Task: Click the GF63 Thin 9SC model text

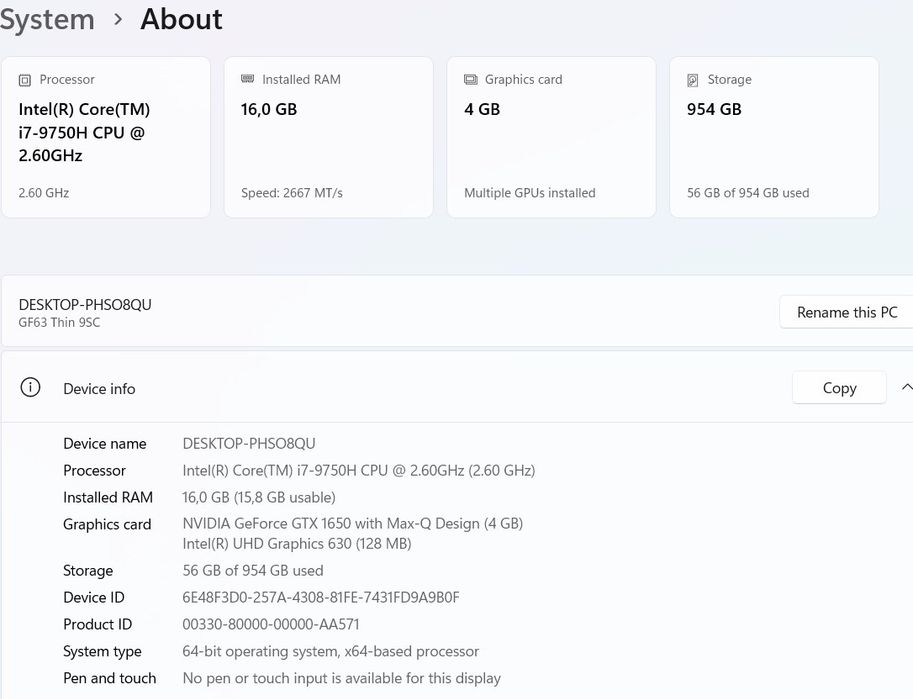Action: pyautogui.click(x=59, y=323)
